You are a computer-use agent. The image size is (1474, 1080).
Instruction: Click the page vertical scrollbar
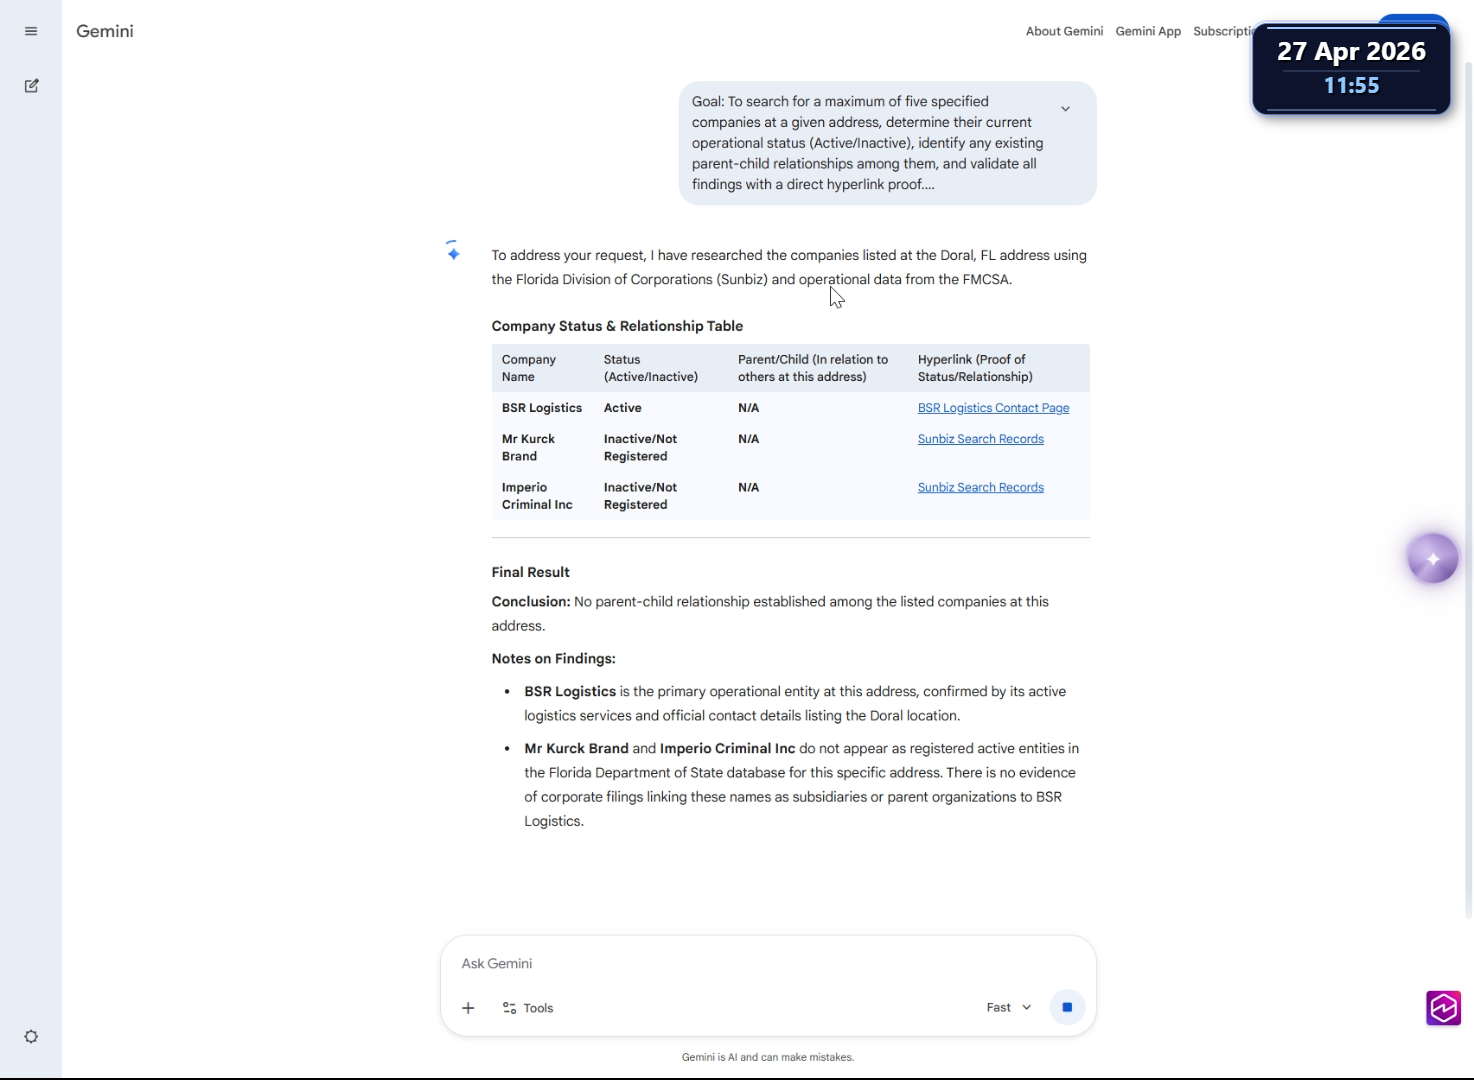pyautogui.click(x=1468, y=490)
